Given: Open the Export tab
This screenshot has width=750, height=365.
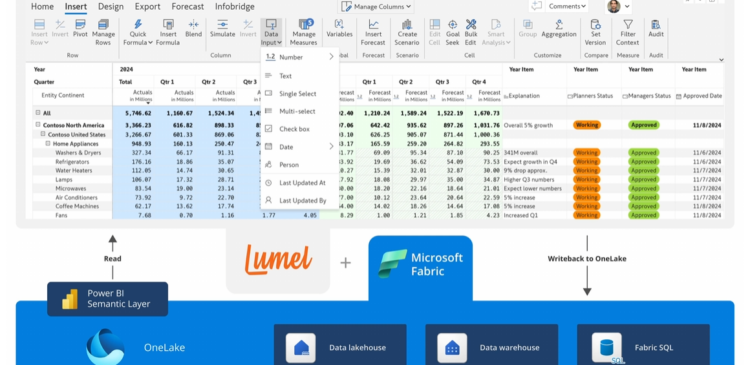Looking at the screenshot, I should pos(147,7).
